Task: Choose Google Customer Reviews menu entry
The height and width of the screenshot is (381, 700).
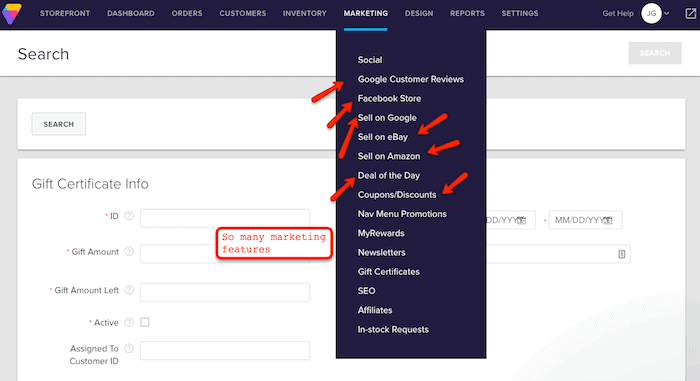Action: pyautogui.click(x=410, y=79)
